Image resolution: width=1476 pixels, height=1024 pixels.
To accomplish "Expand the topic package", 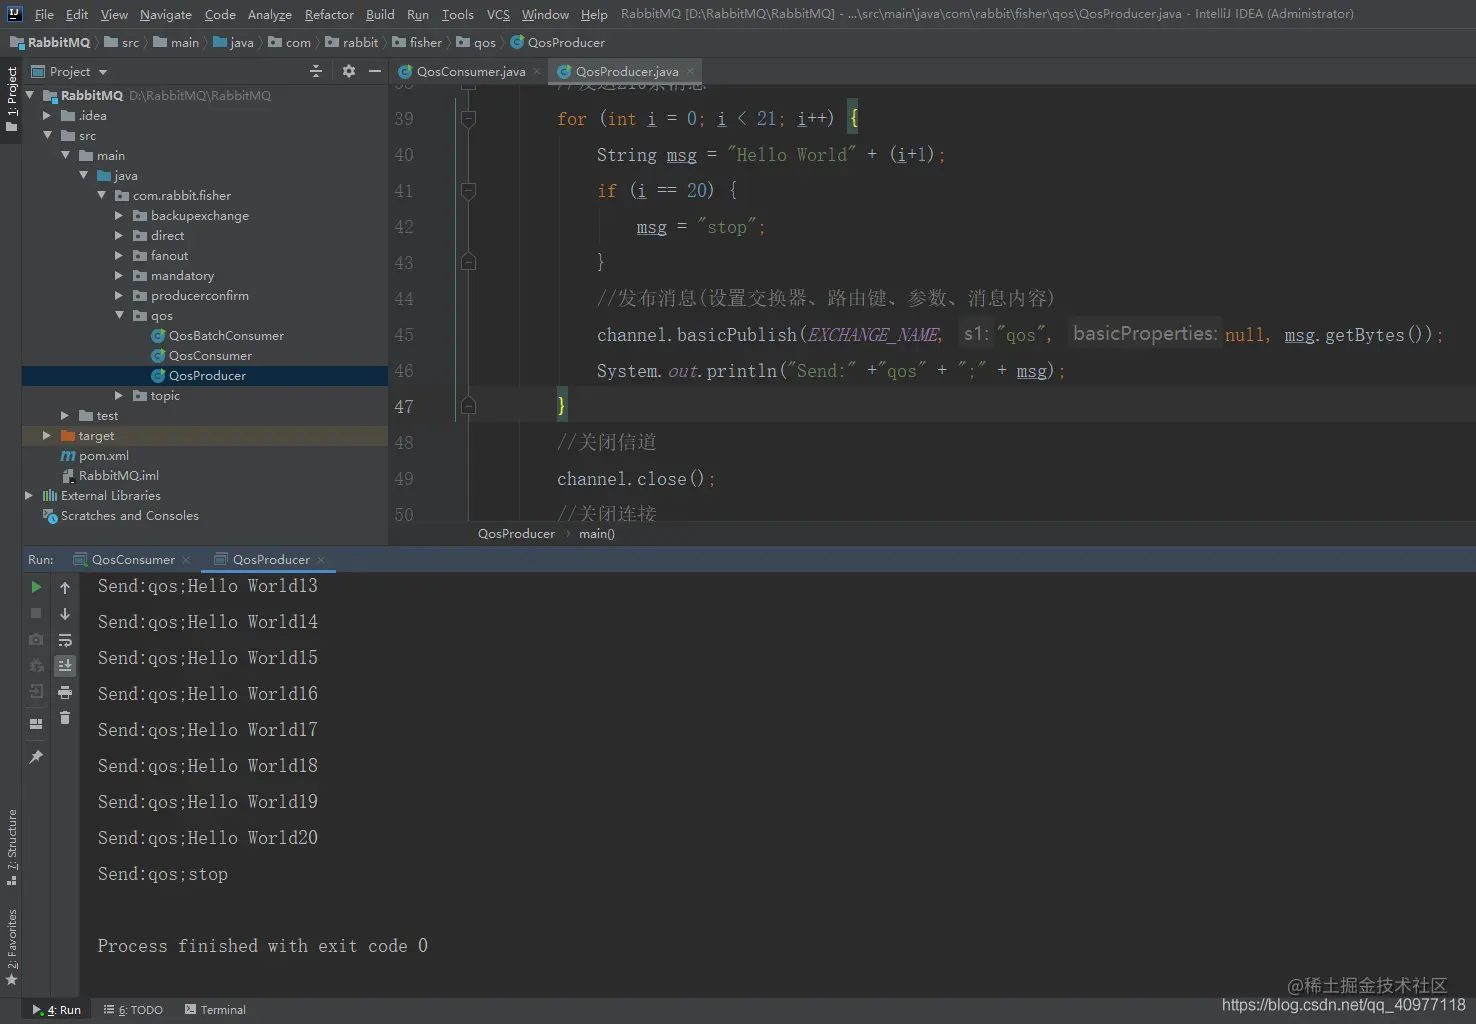I will coord(119,395).
